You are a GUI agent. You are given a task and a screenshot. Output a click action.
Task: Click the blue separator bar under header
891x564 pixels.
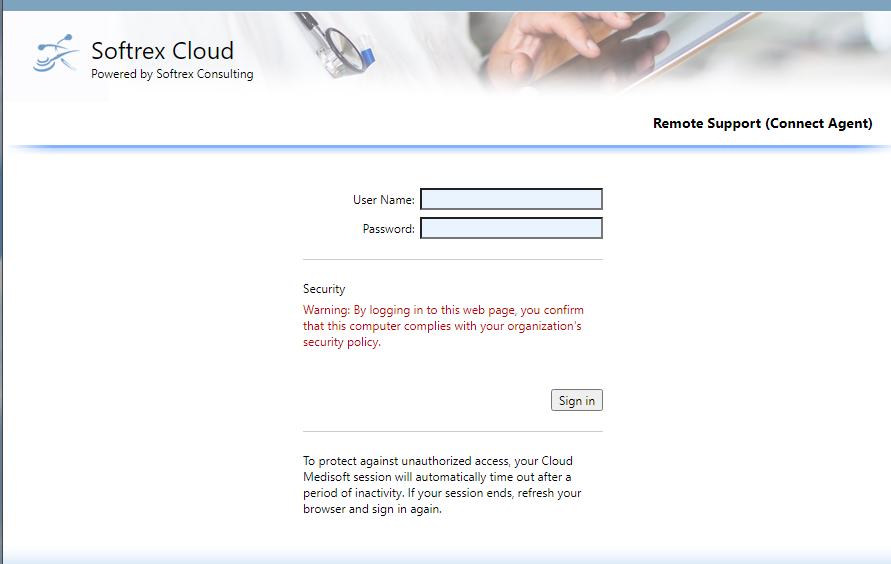(445, 147)
